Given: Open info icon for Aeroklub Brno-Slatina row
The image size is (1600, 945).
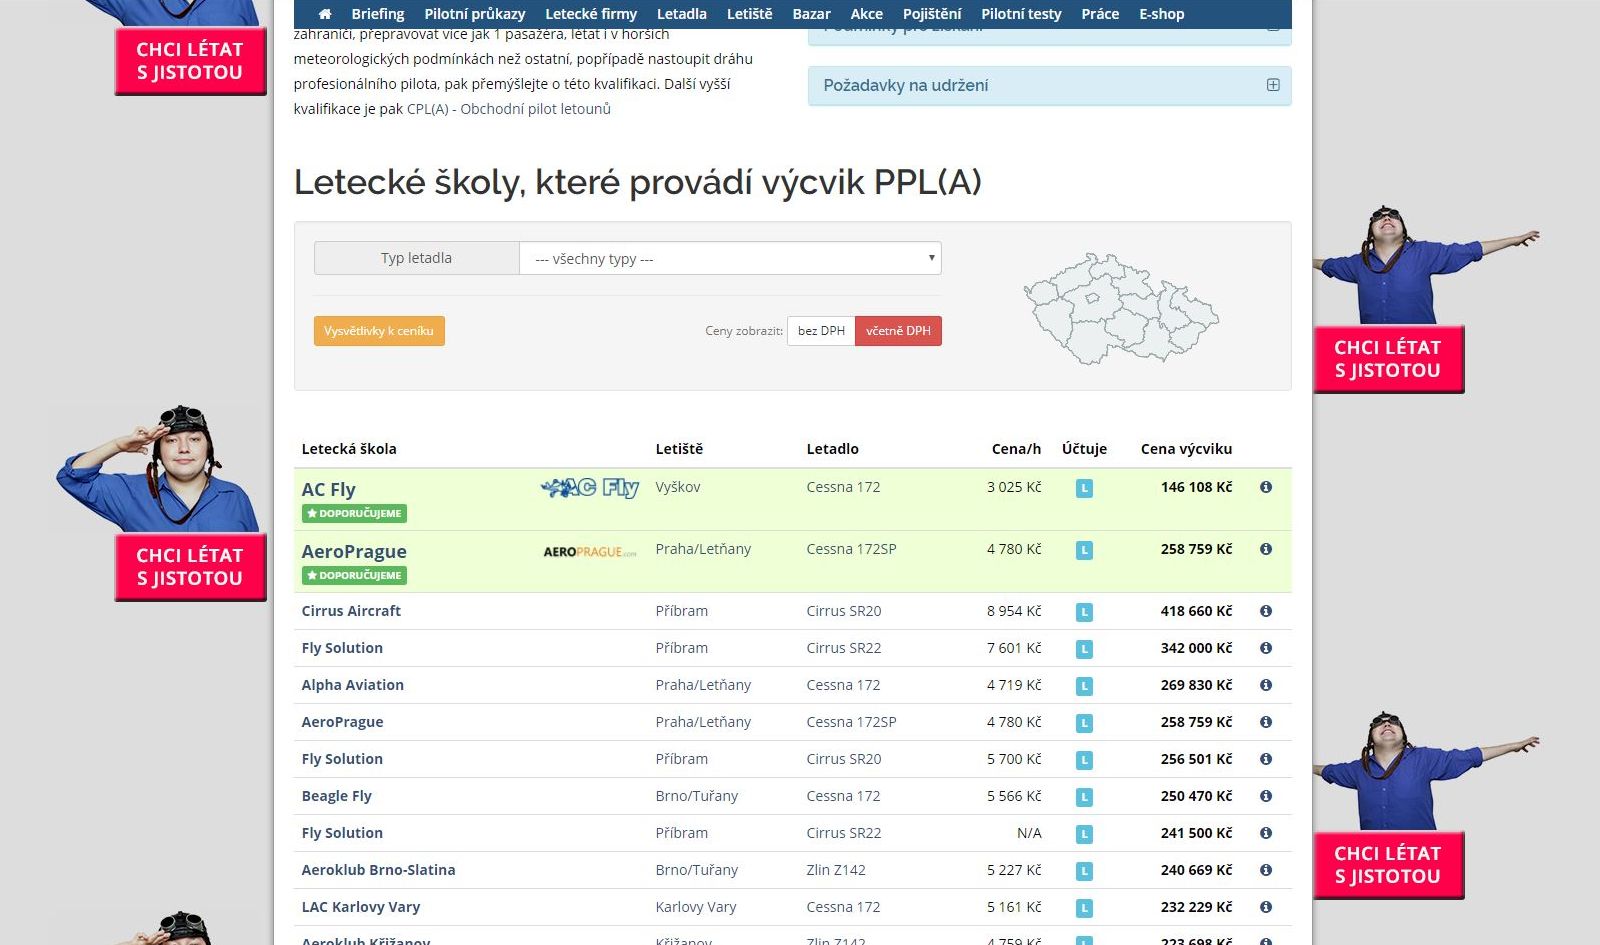Looking at the screenshot, I should coord(1266,870).
